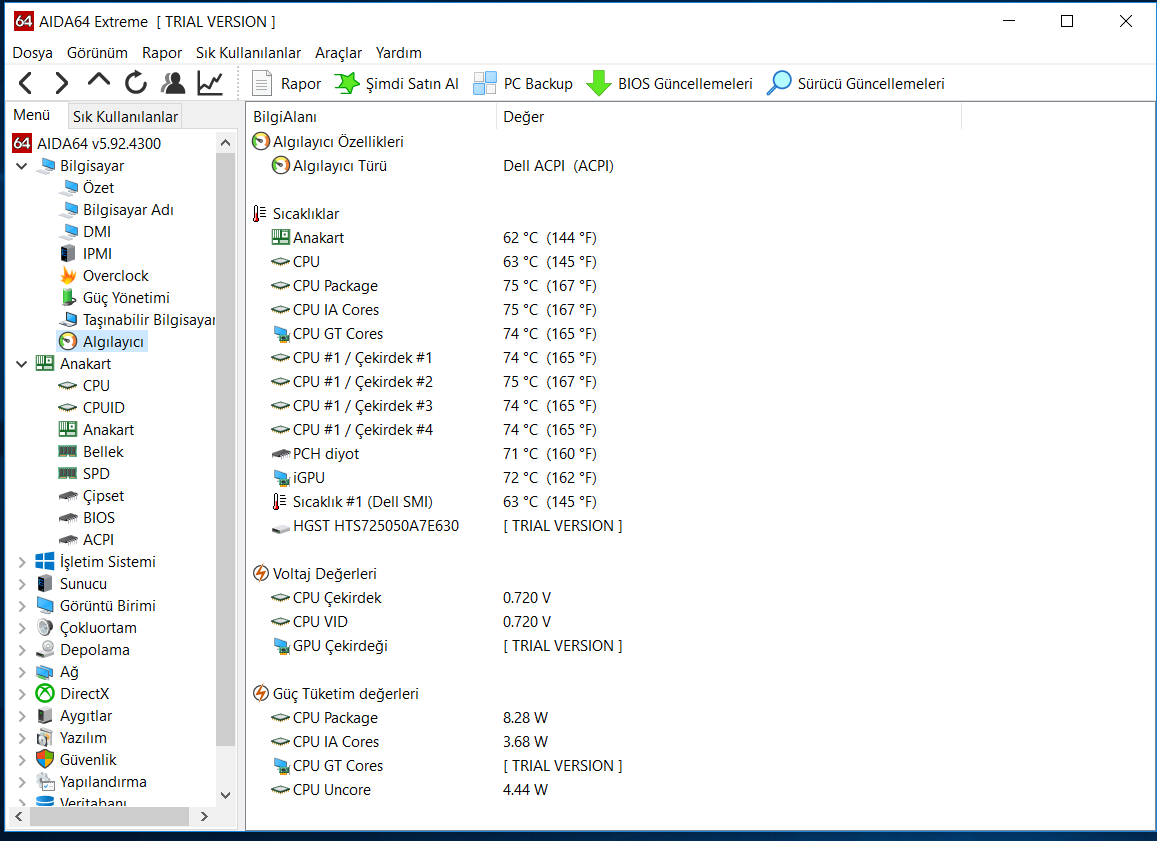The height and width of the screenshot is (841, 1157).
Task: Select Overclock in the tree
Action: pyautogui.click(x=115, y=276)
